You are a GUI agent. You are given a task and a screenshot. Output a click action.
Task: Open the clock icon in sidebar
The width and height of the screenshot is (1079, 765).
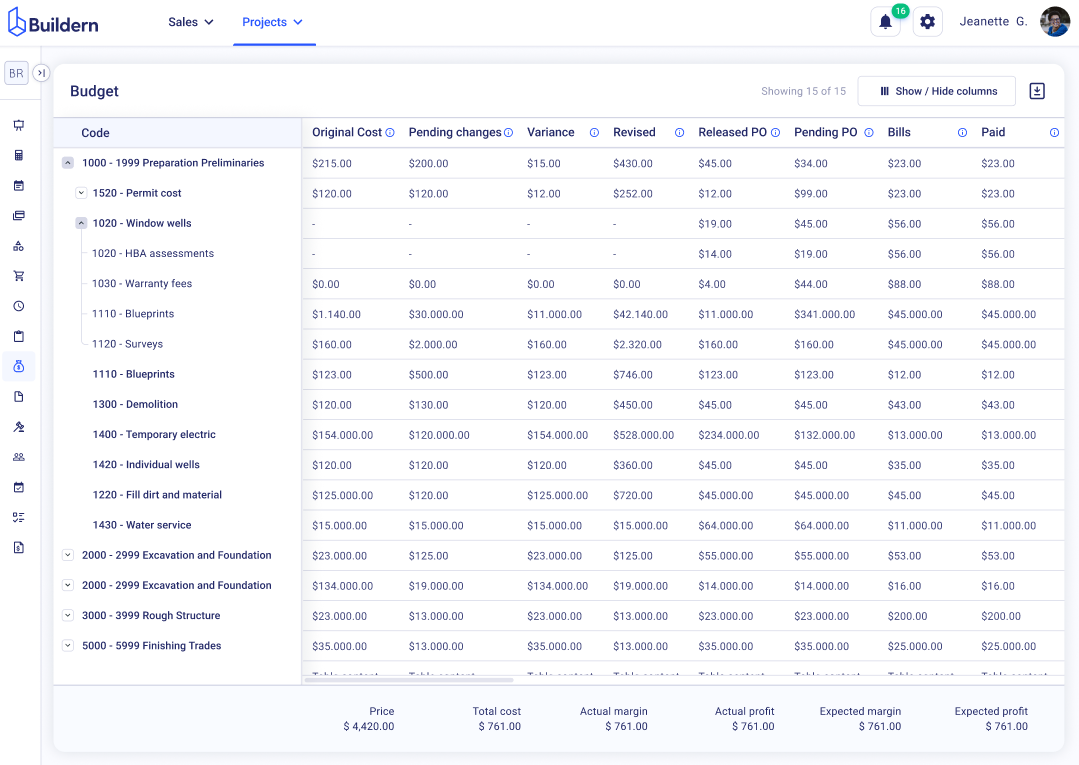coord(18,306)
